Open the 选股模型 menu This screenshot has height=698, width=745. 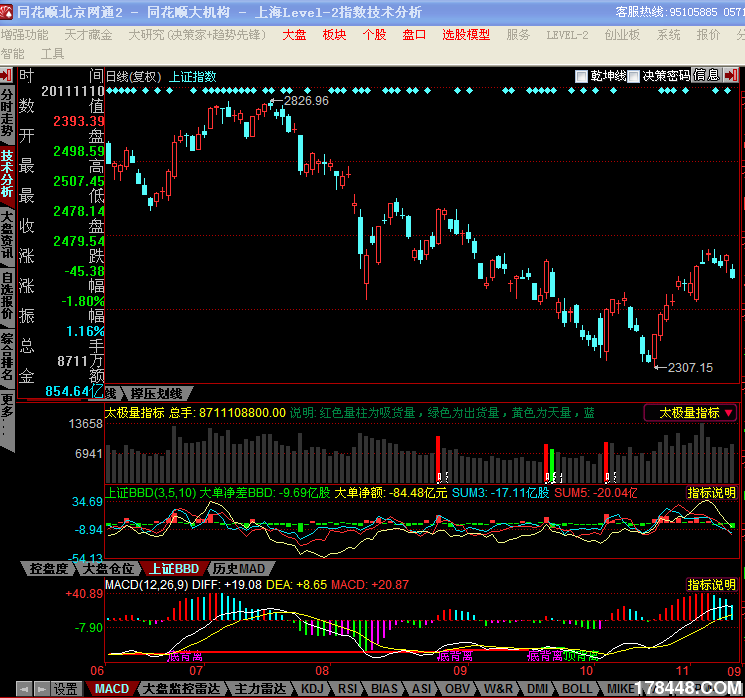point(466,35)
